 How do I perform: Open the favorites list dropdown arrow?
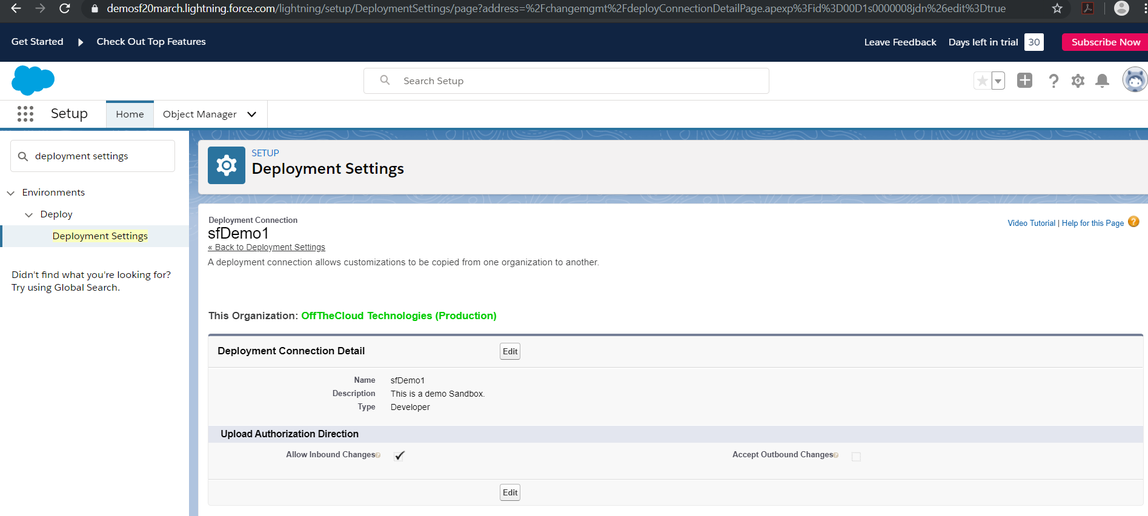[998, 81]
